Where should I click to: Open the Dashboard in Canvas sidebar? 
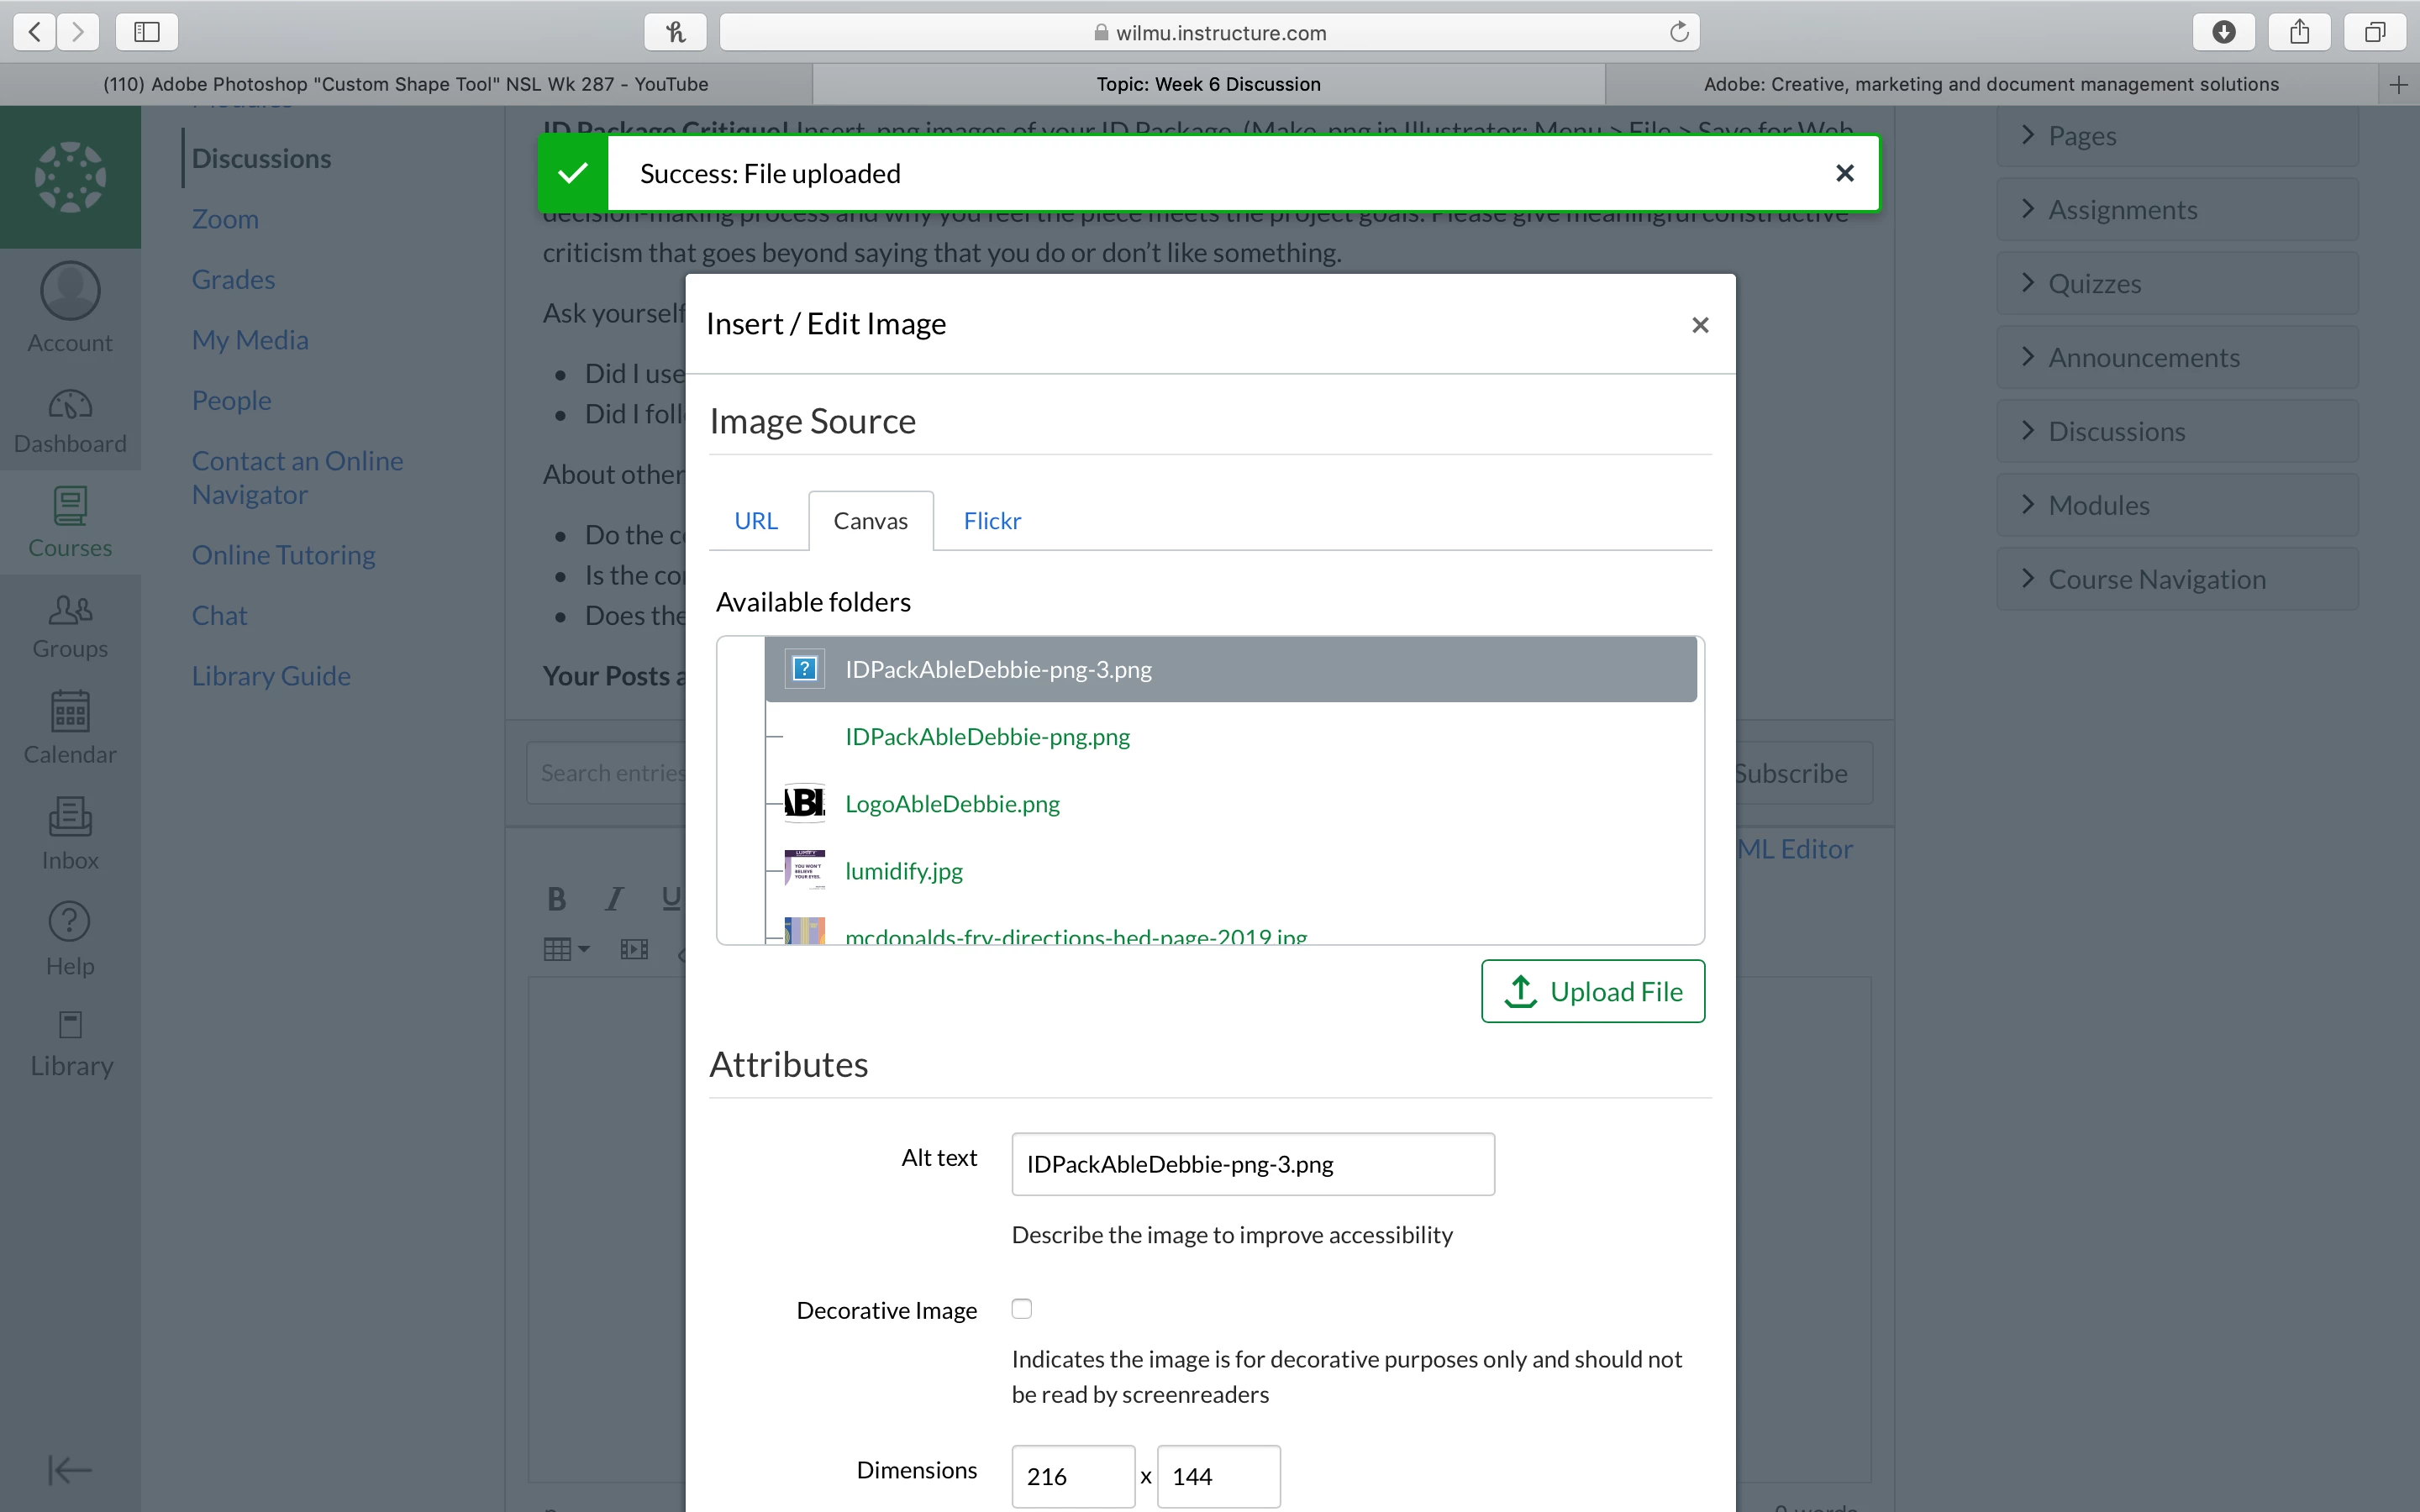pos(70,420)
